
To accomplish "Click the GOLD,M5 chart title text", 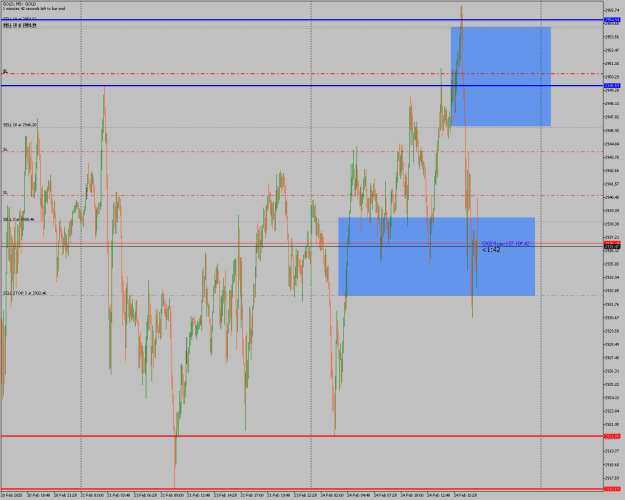I will 19,4.
